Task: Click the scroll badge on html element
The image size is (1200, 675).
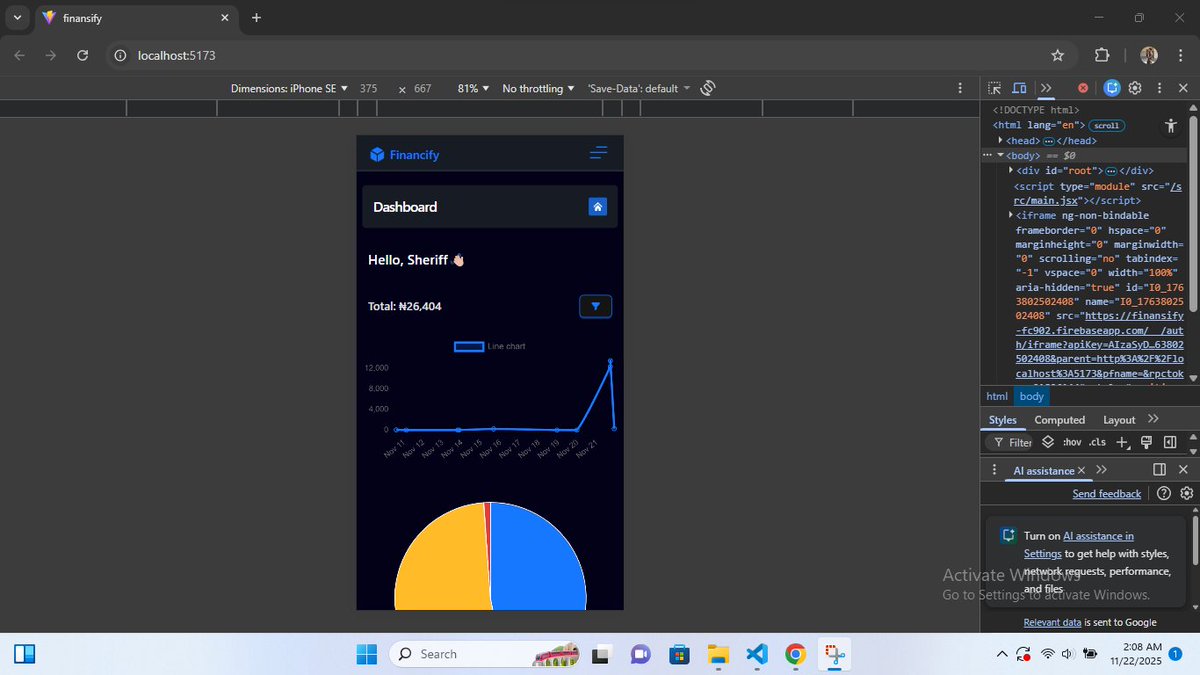Action: click(x=1107, y=126)
